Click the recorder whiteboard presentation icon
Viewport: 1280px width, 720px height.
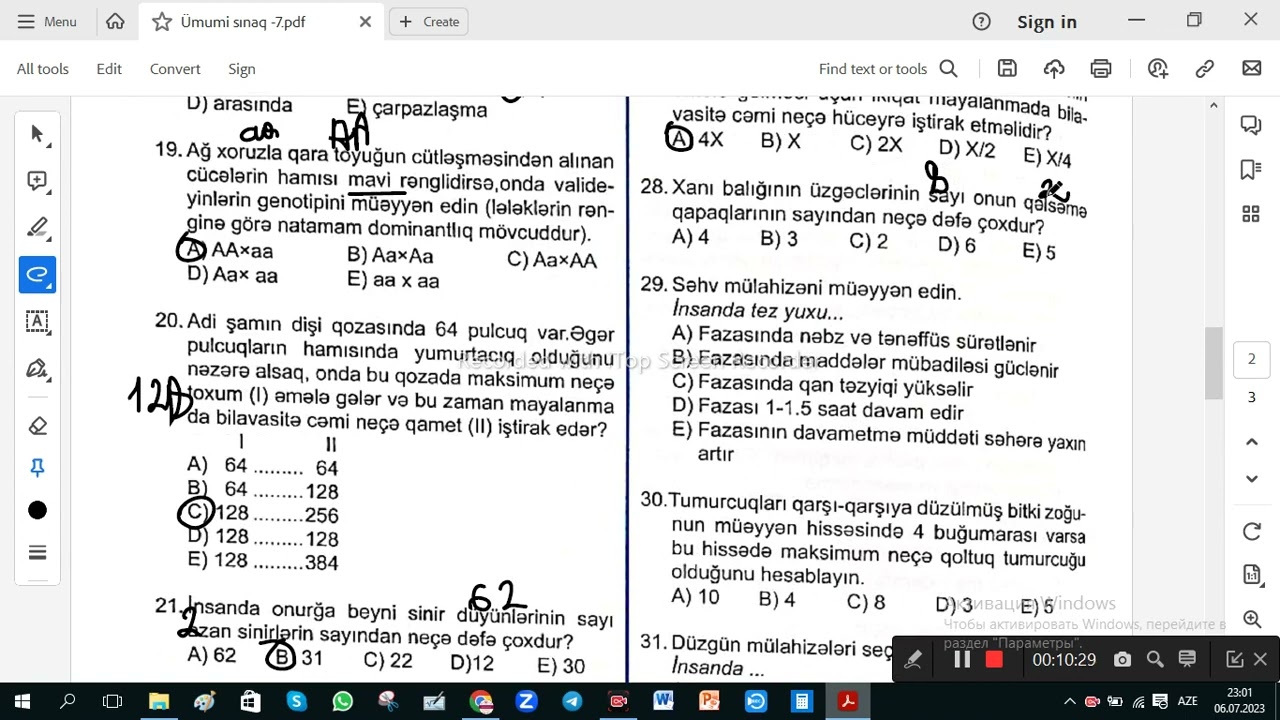[1187, 659]
